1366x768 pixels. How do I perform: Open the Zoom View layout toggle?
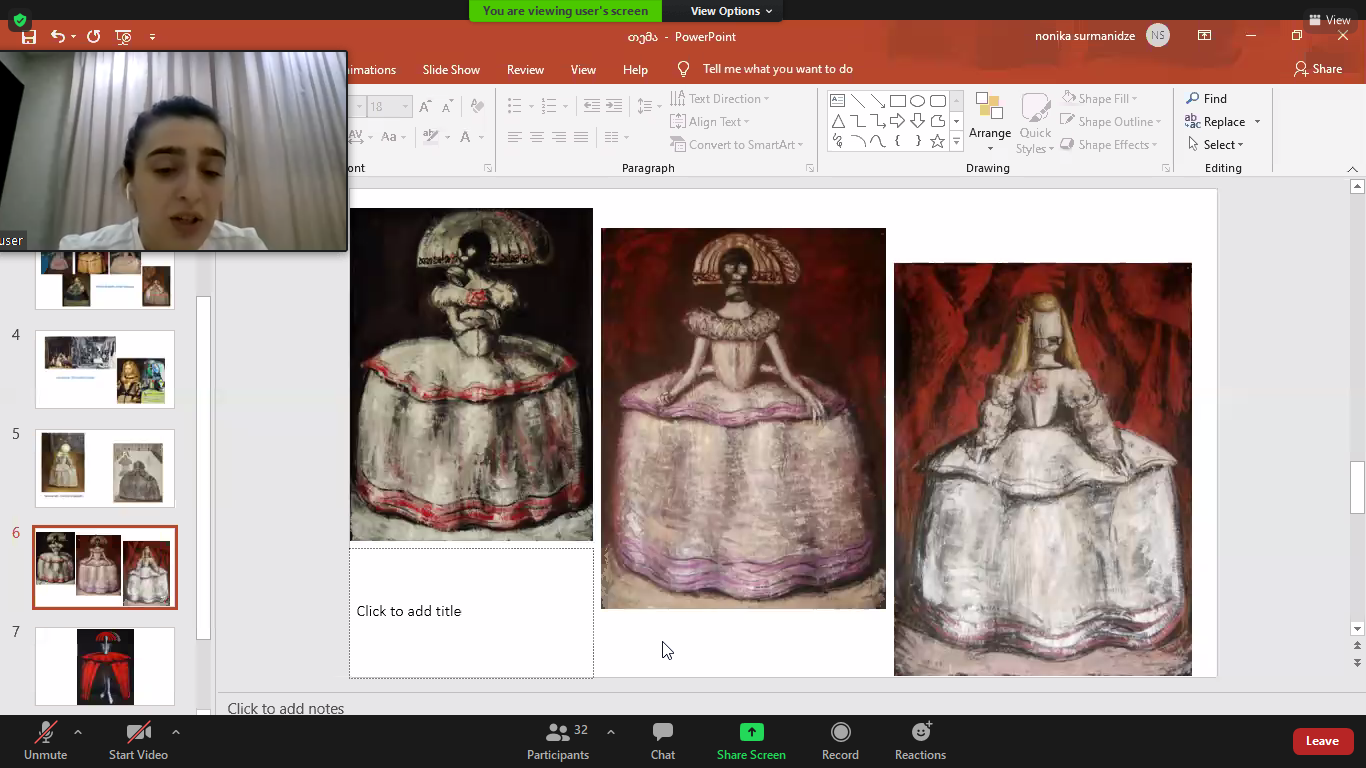pyautogui.click(x=1329, y=20)
